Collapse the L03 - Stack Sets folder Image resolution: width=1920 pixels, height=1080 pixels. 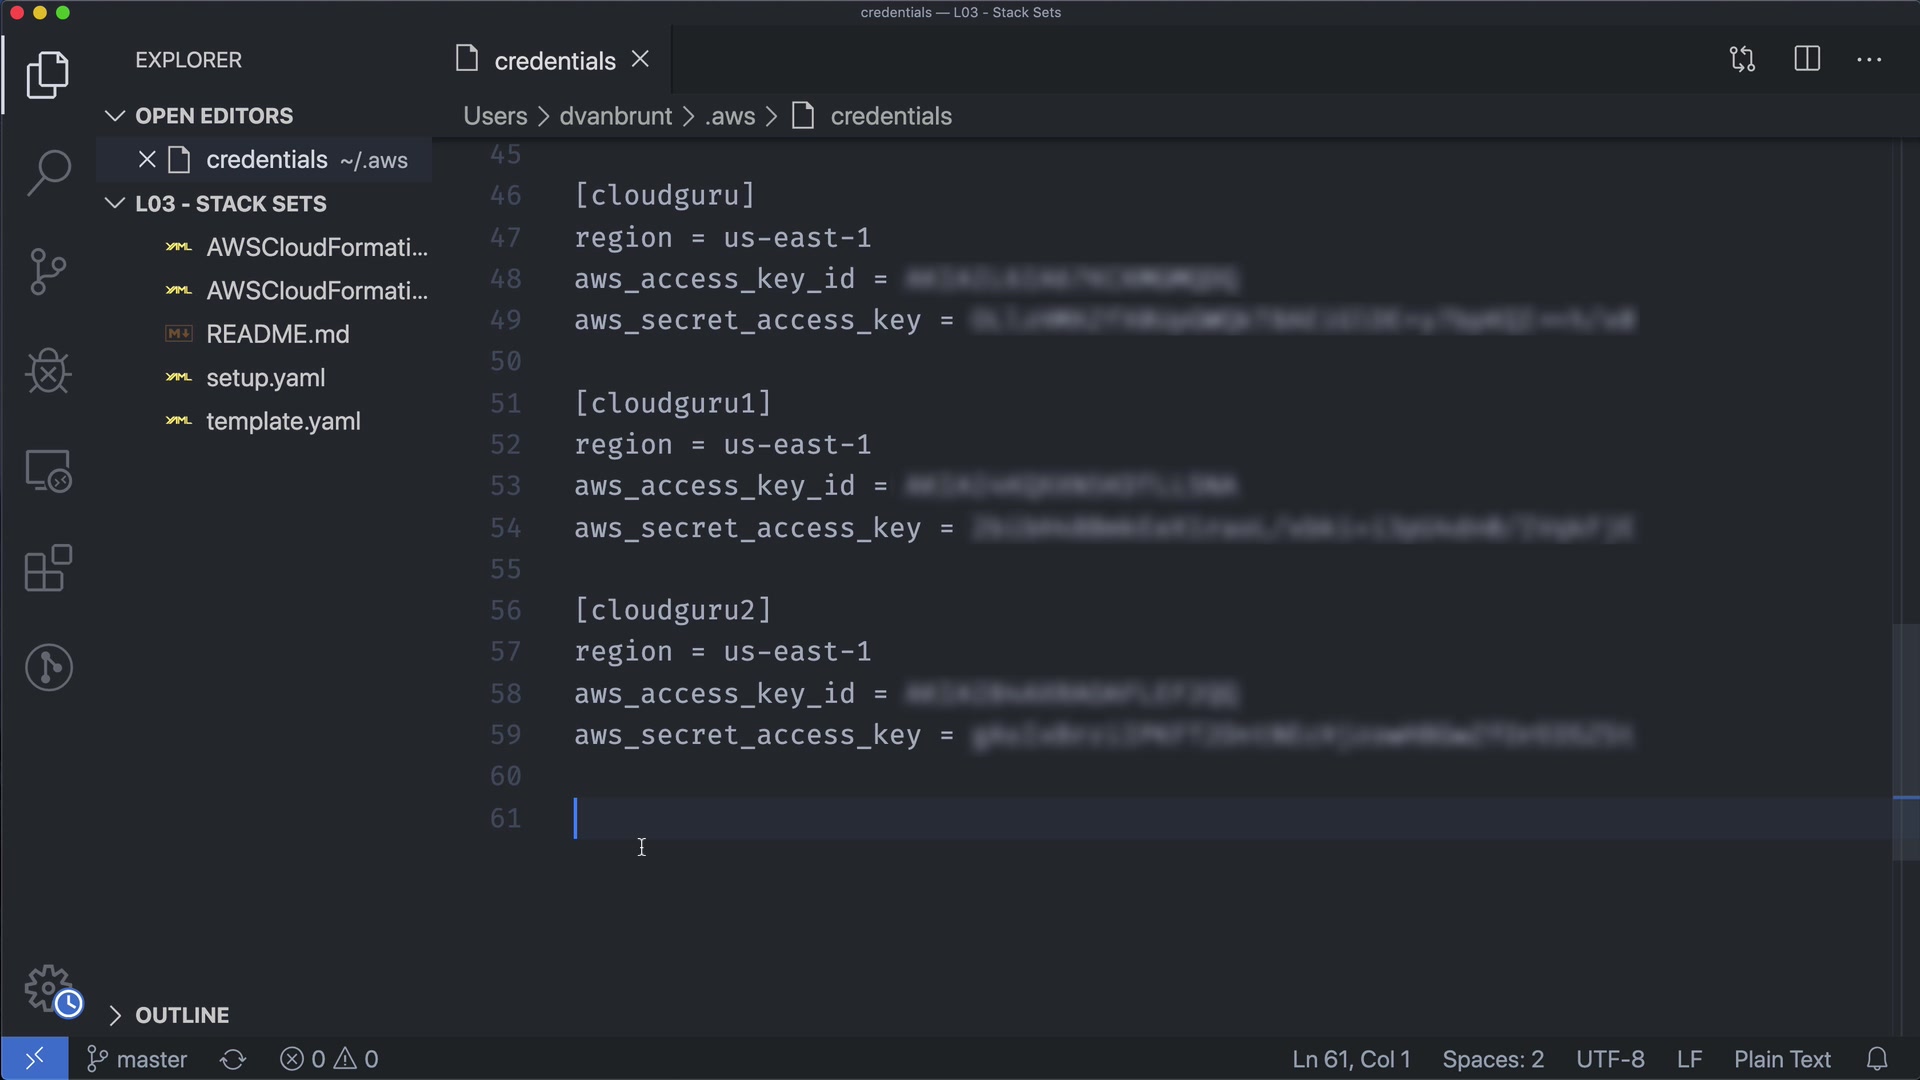coord(115,204)
